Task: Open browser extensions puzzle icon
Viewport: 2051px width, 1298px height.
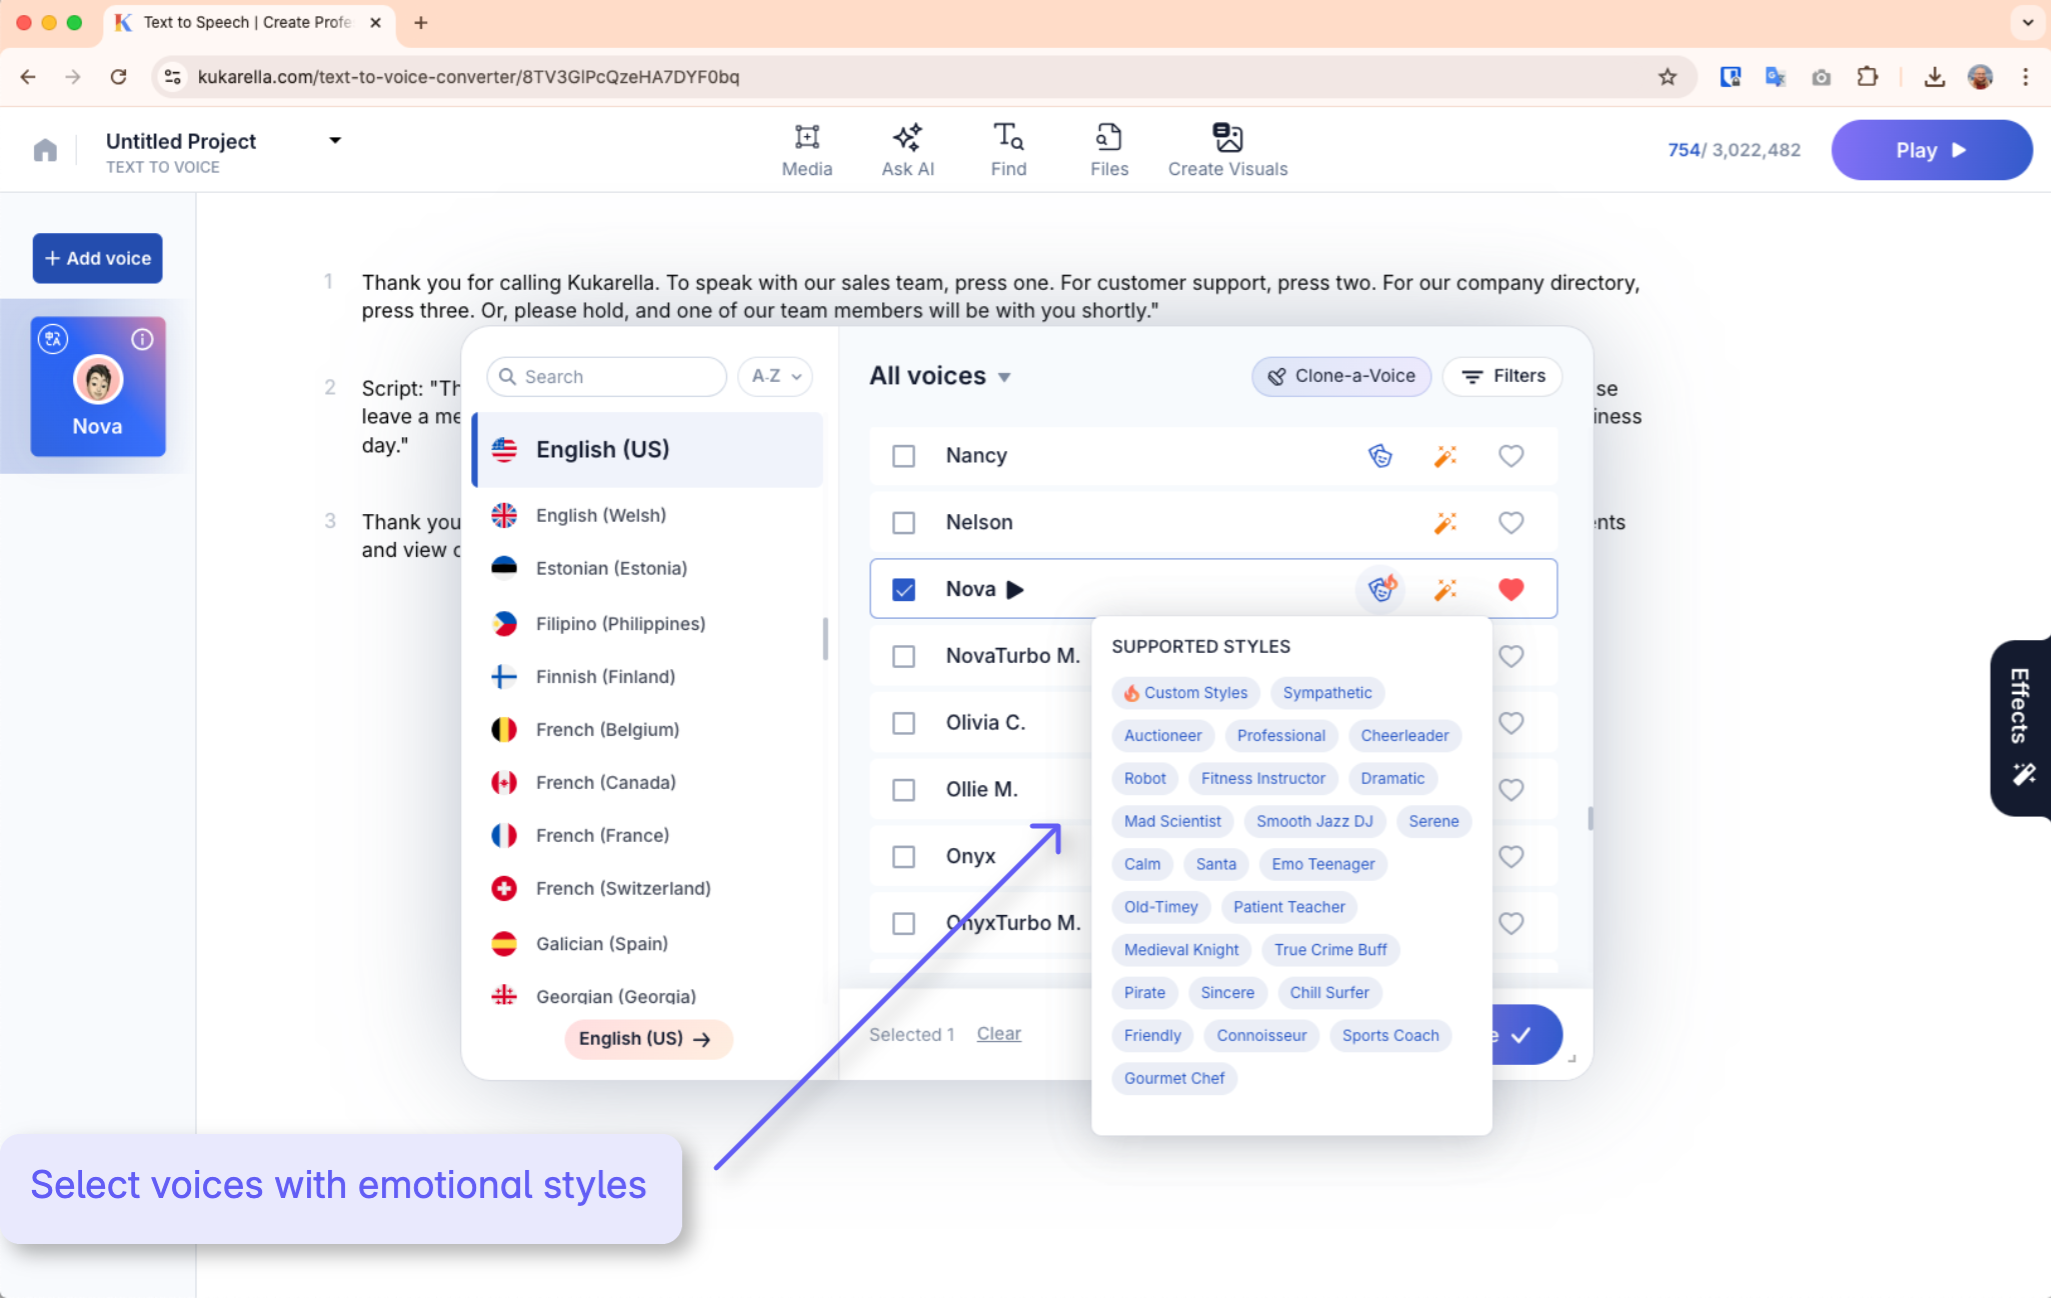Action: tap(1867, 77)
